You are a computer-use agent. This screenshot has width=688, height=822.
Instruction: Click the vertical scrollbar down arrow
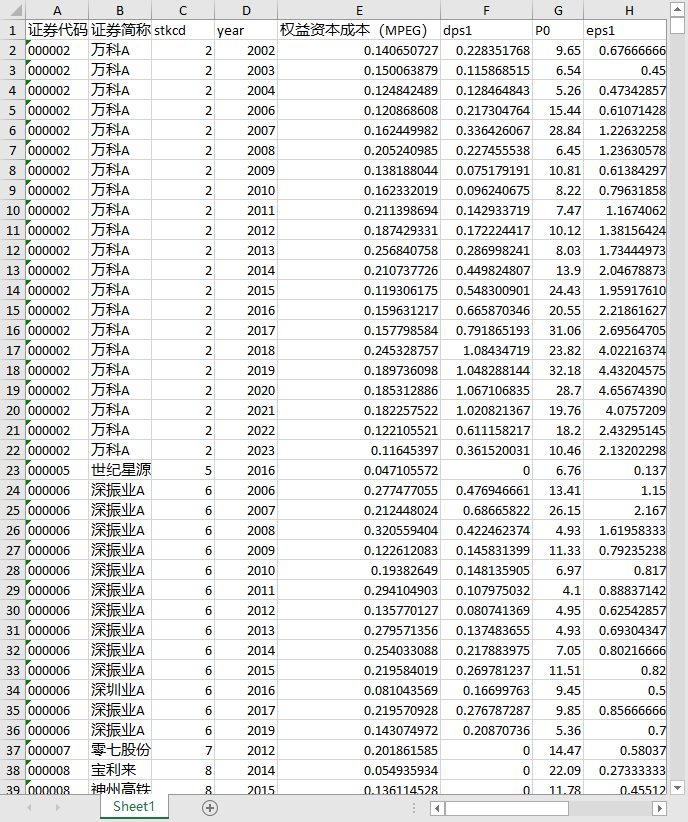(678, 787)
